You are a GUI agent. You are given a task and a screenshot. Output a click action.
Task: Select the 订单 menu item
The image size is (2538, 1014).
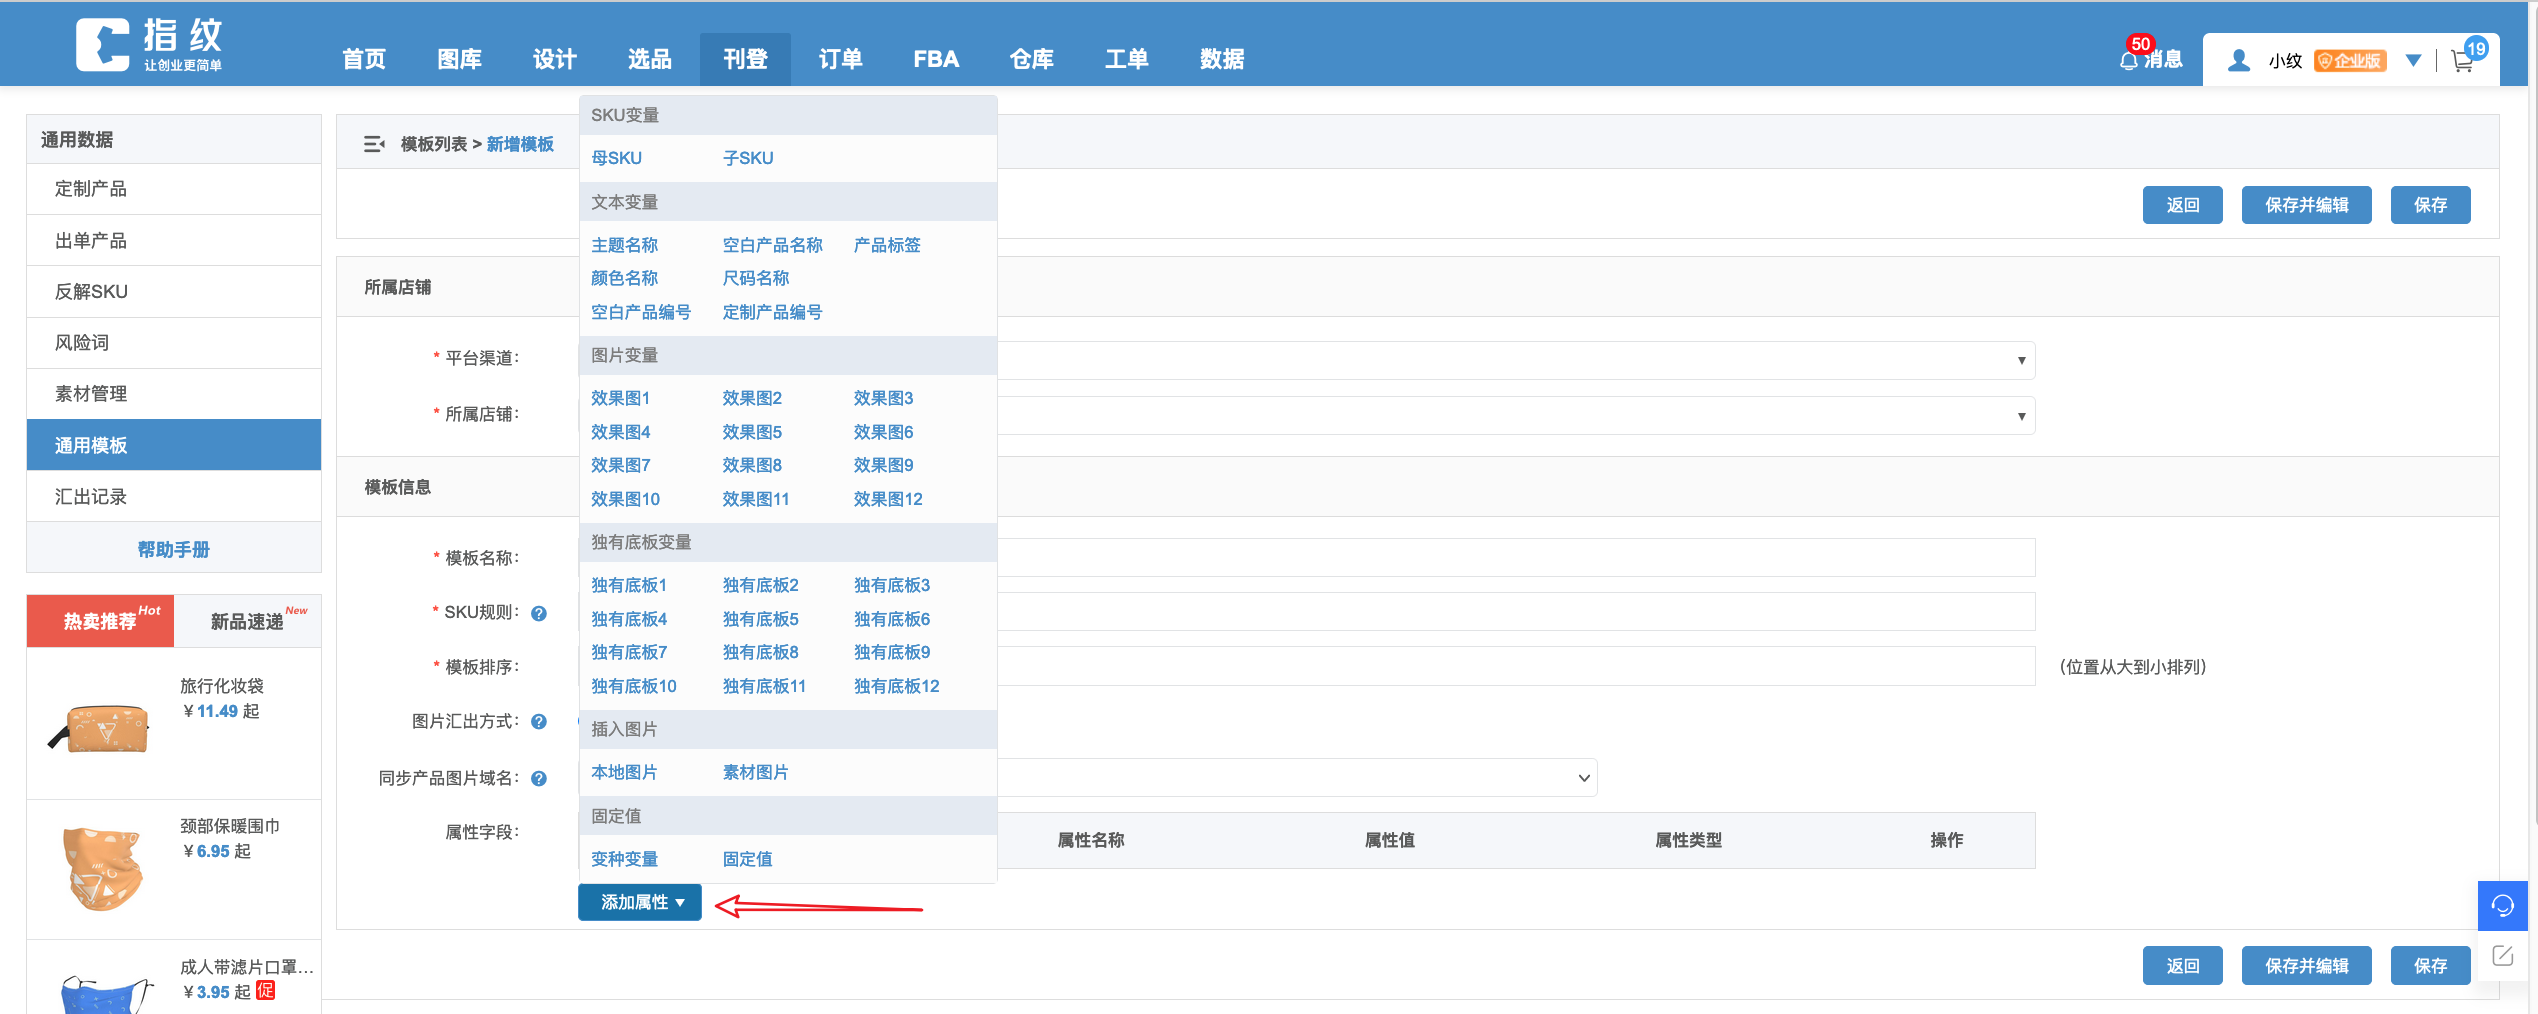(x=839, y=58)
